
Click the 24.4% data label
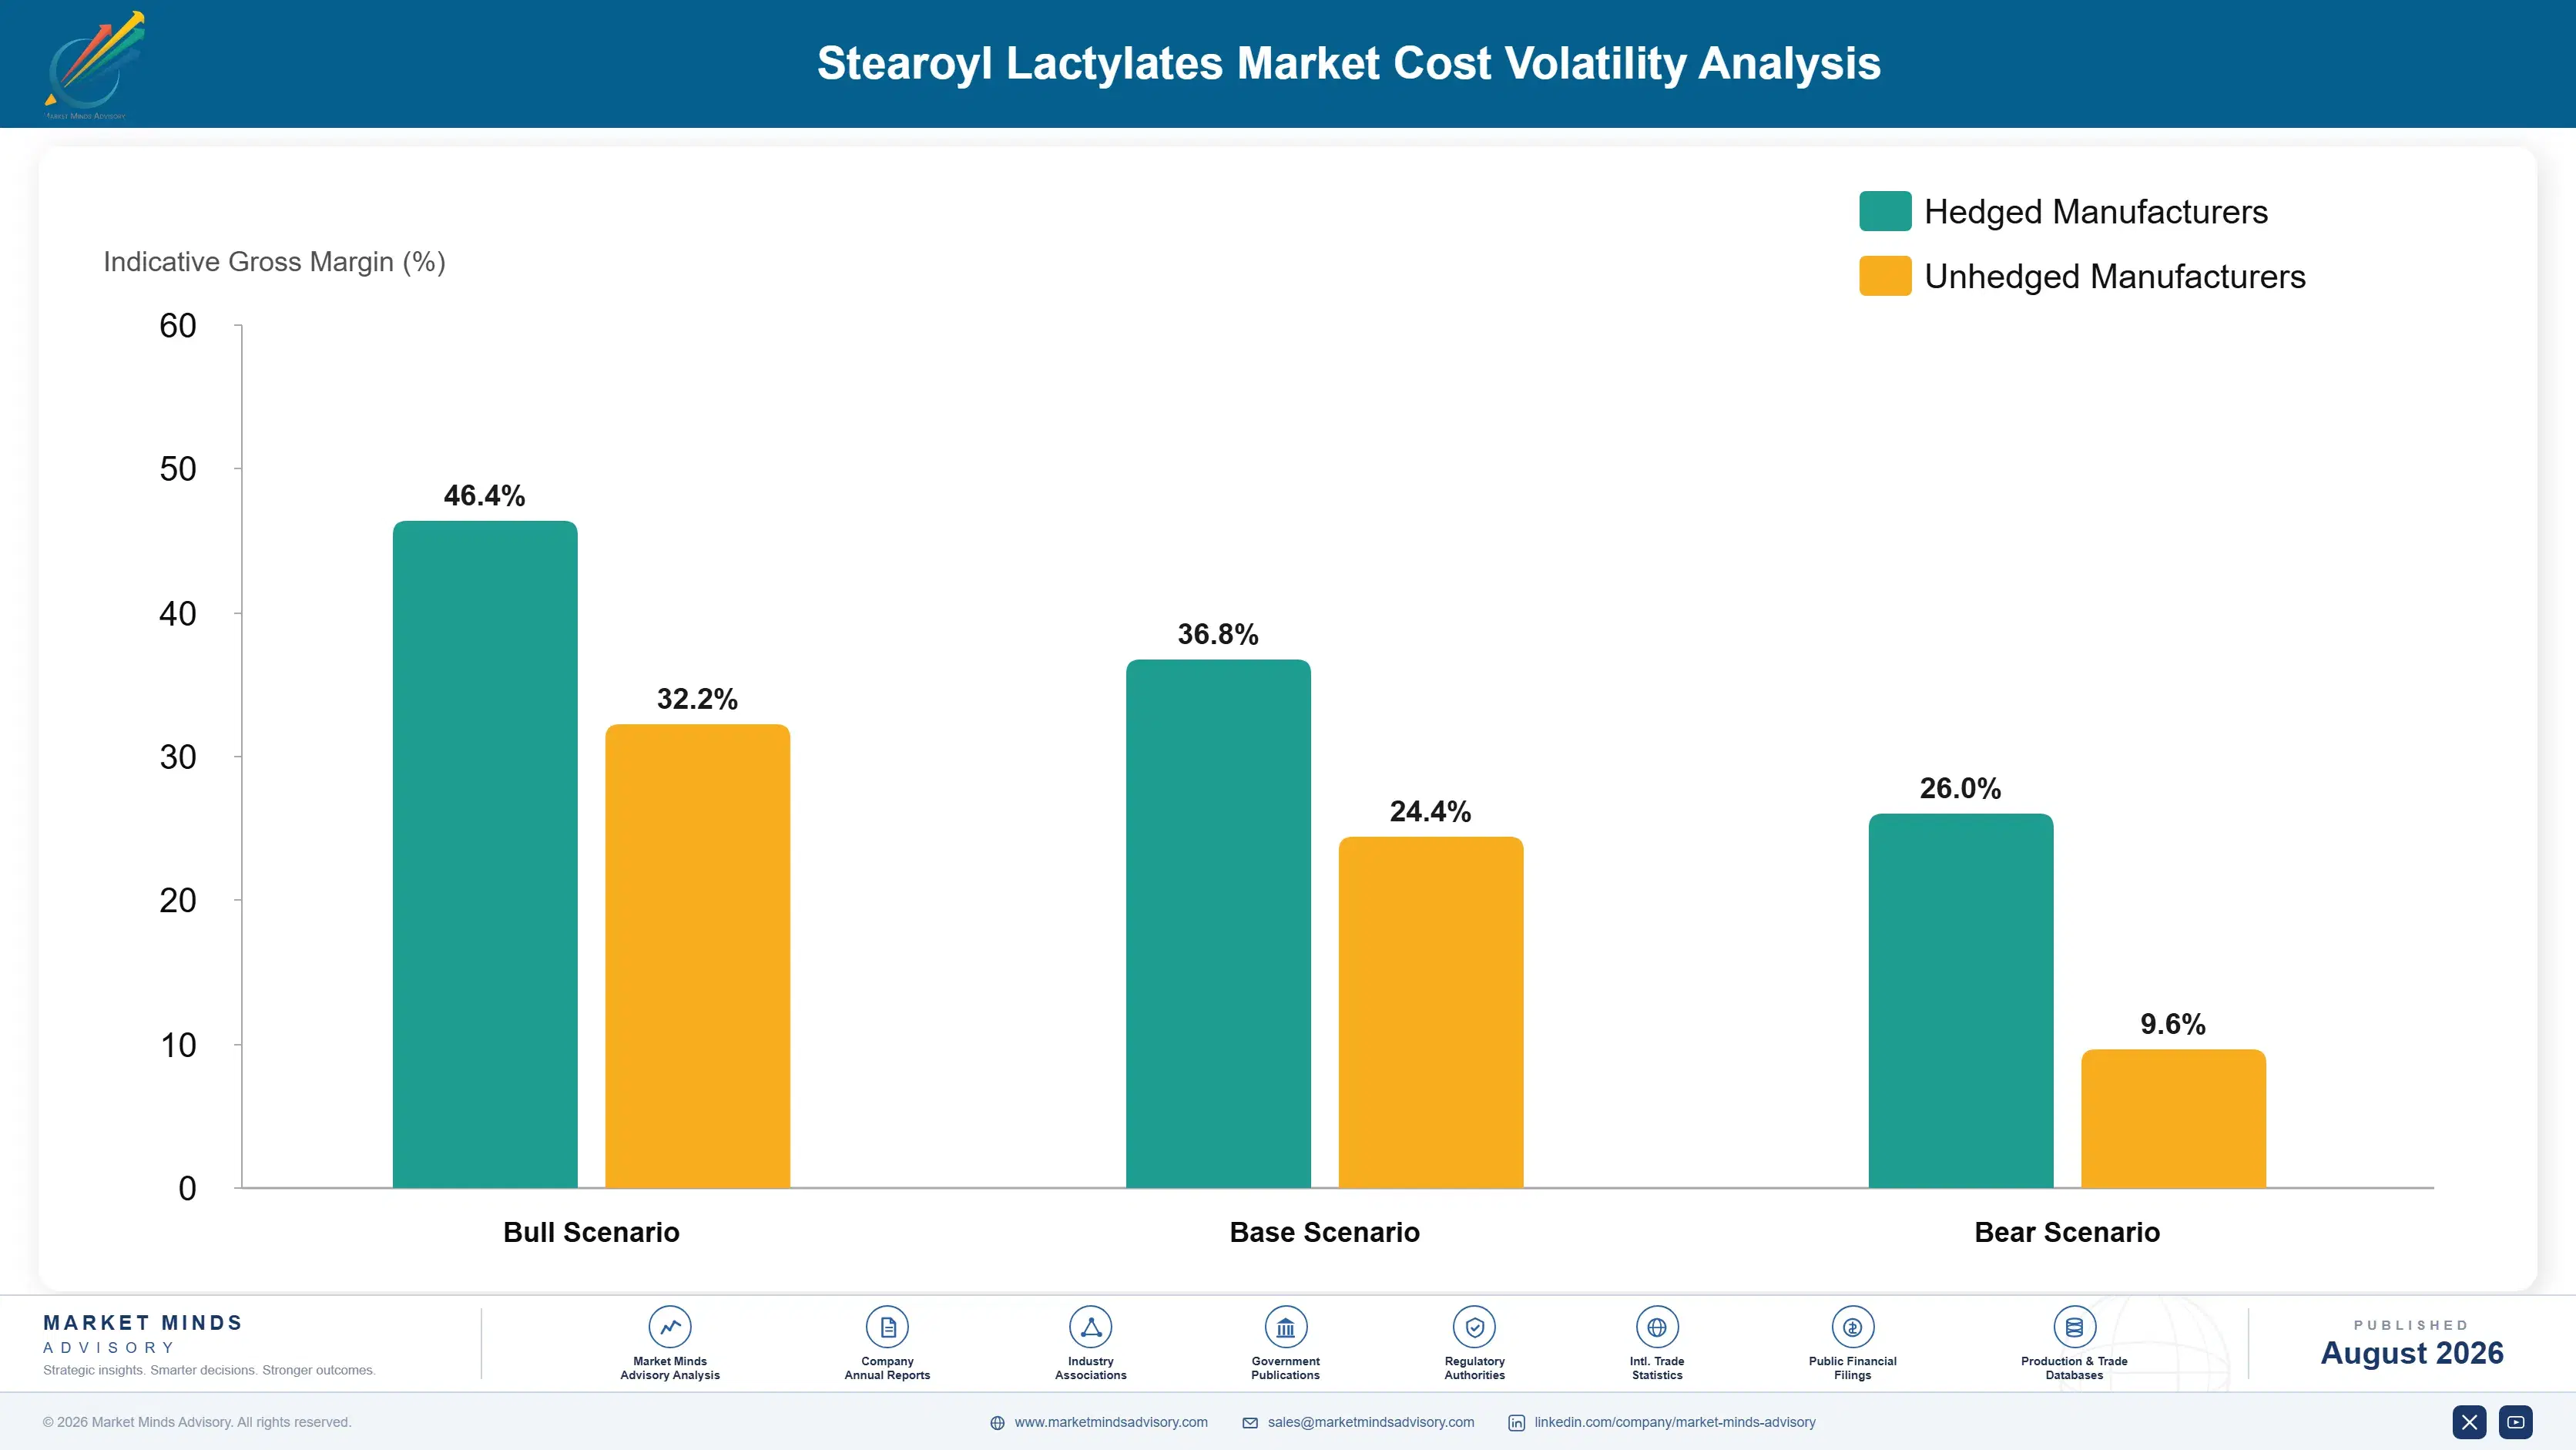(x=1431, y=811)
